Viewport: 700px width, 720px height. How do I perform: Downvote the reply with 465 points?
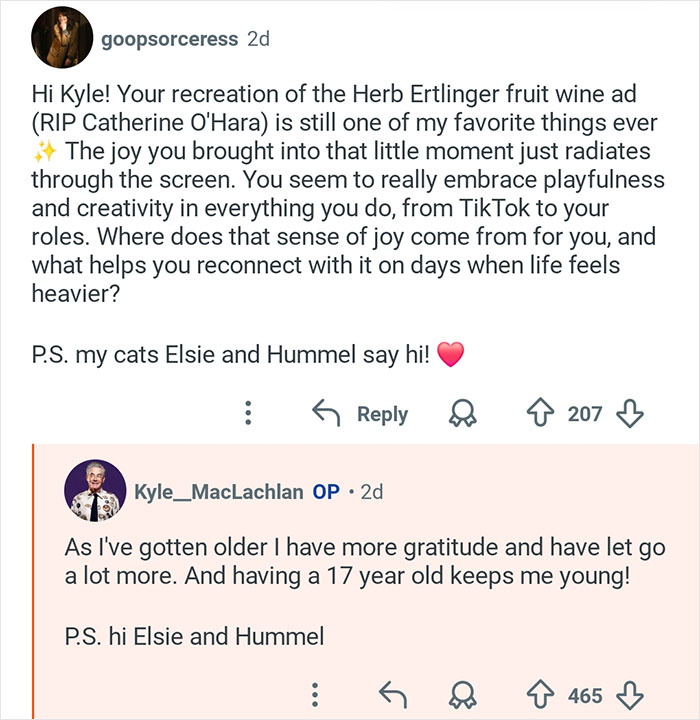coord(626,695)
